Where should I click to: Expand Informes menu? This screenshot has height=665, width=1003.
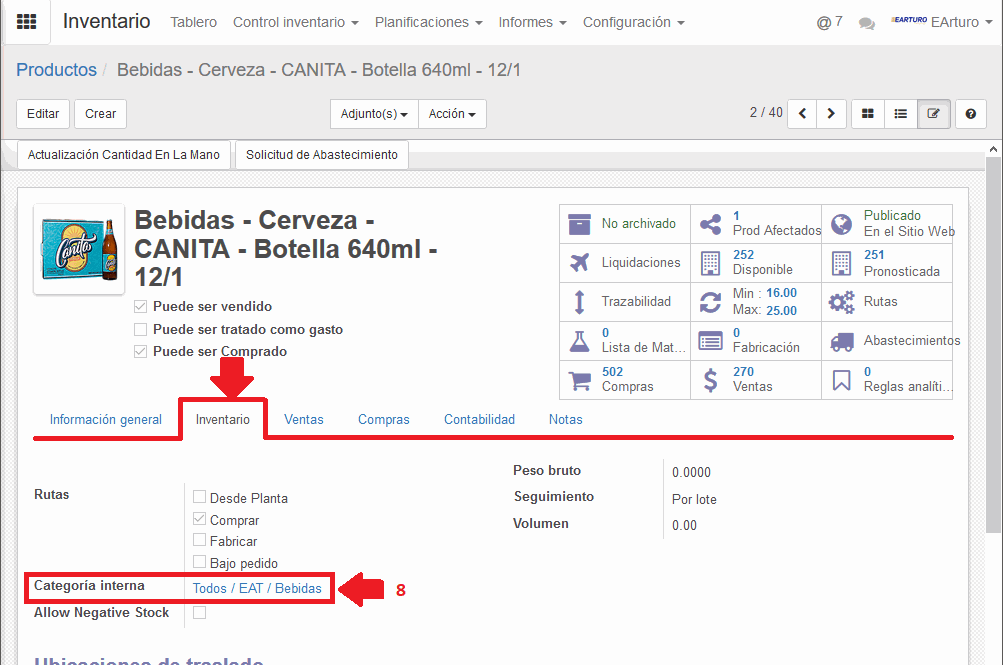coord(532,22)
